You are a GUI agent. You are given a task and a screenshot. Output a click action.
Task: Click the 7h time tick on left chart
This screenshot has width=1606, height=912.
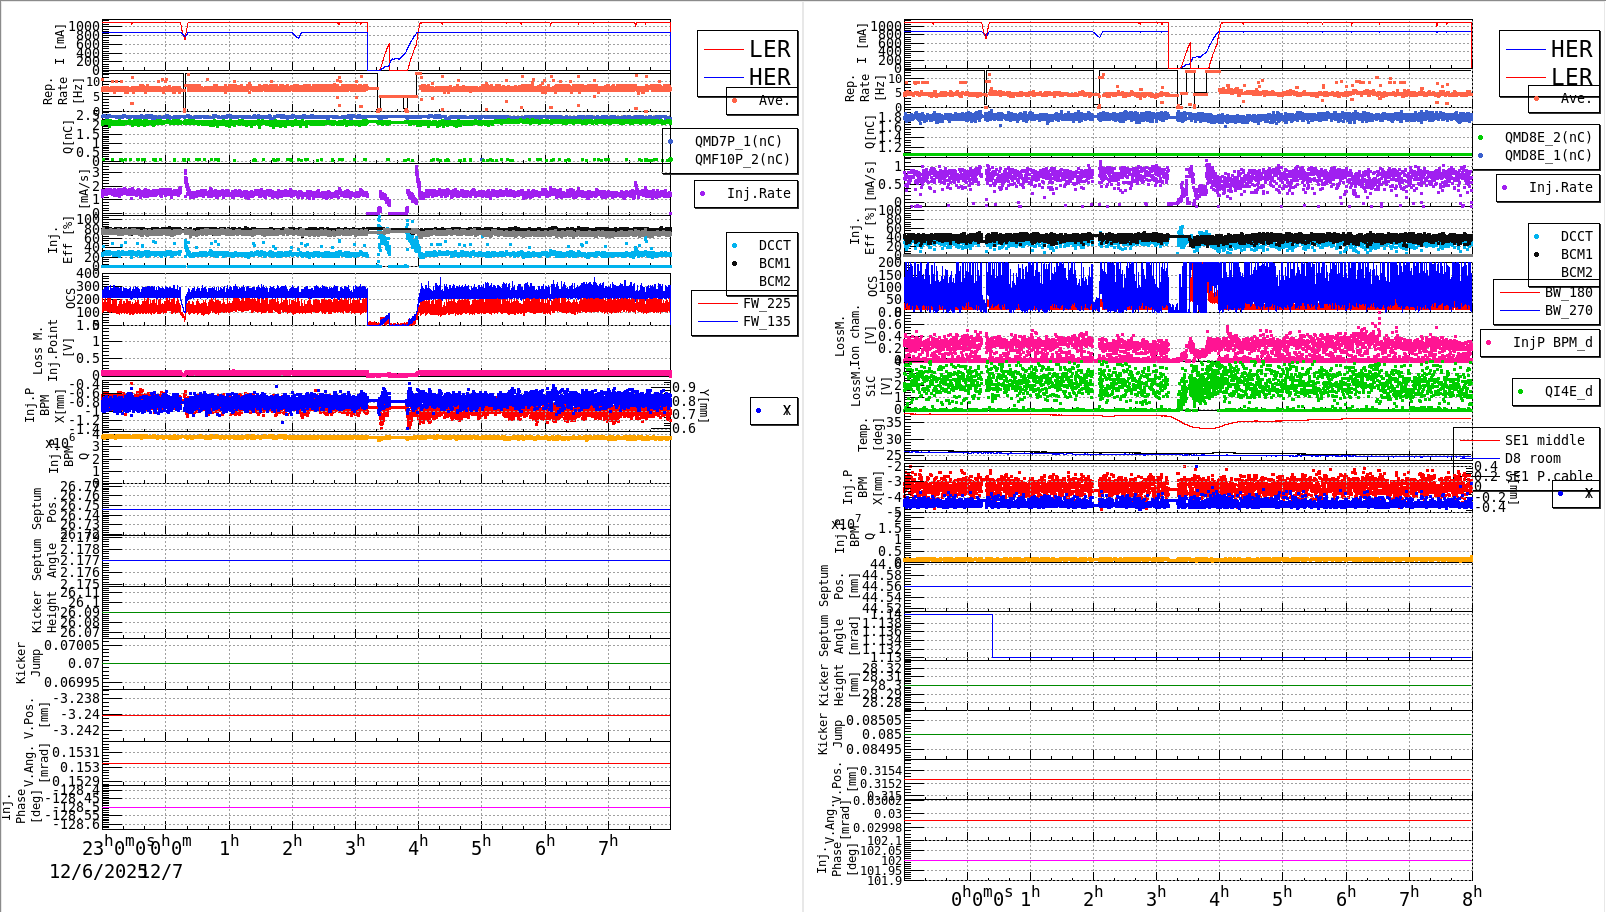click(x=608, y=846)
